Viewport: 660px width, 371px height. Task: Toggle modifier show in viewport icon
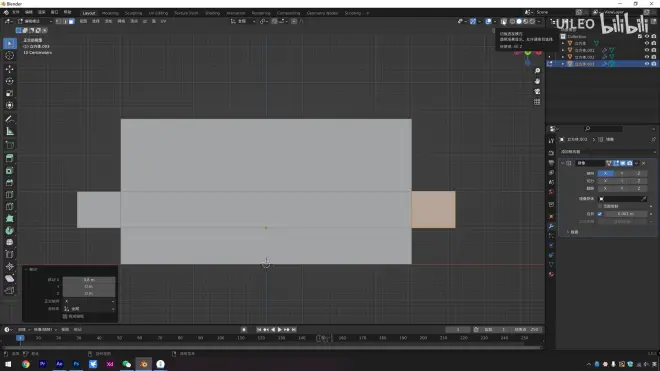pyautogui.click(x=623, y=163)
